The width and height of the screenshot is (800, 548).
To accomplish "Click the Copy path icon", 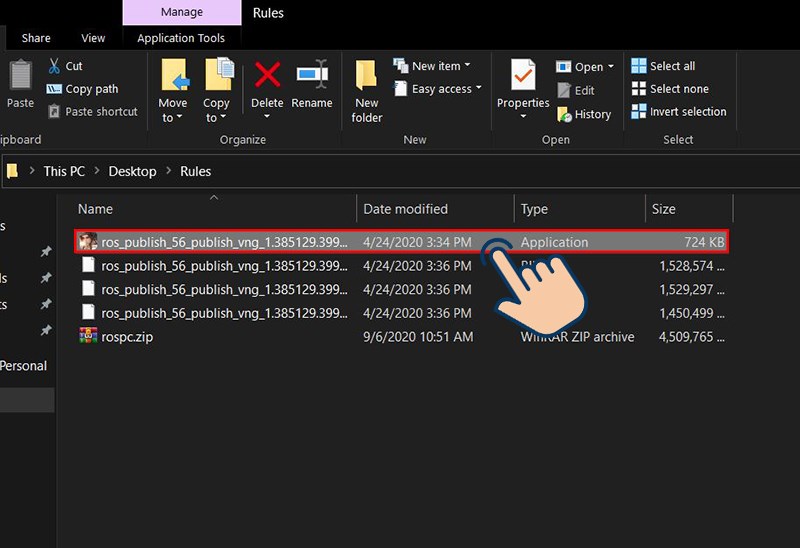I will coord(53,89).
